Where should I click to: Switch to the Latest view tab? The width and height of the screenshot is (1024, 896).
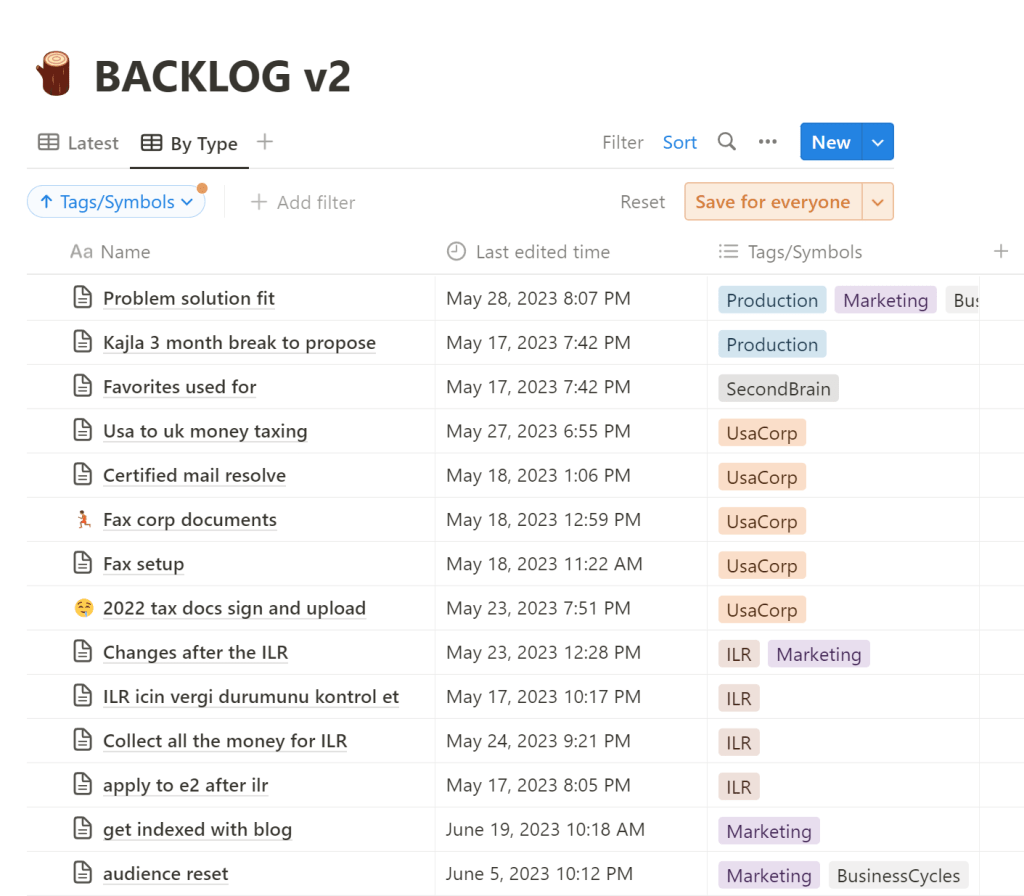(x=78, y=142)
